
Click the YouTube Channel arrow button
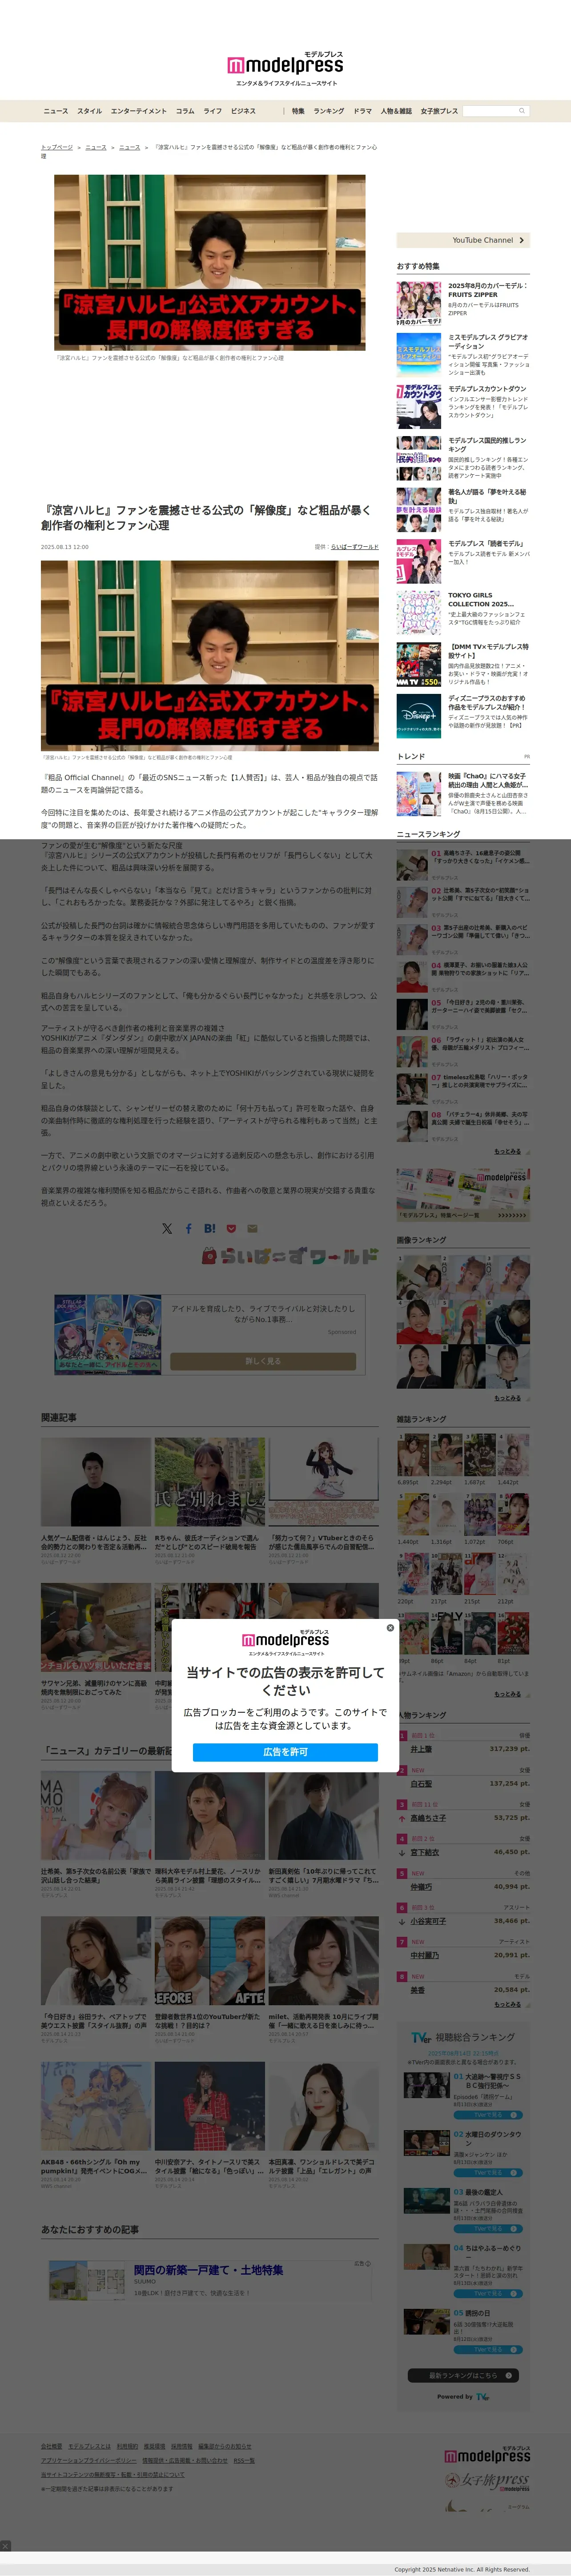(463, 240)
